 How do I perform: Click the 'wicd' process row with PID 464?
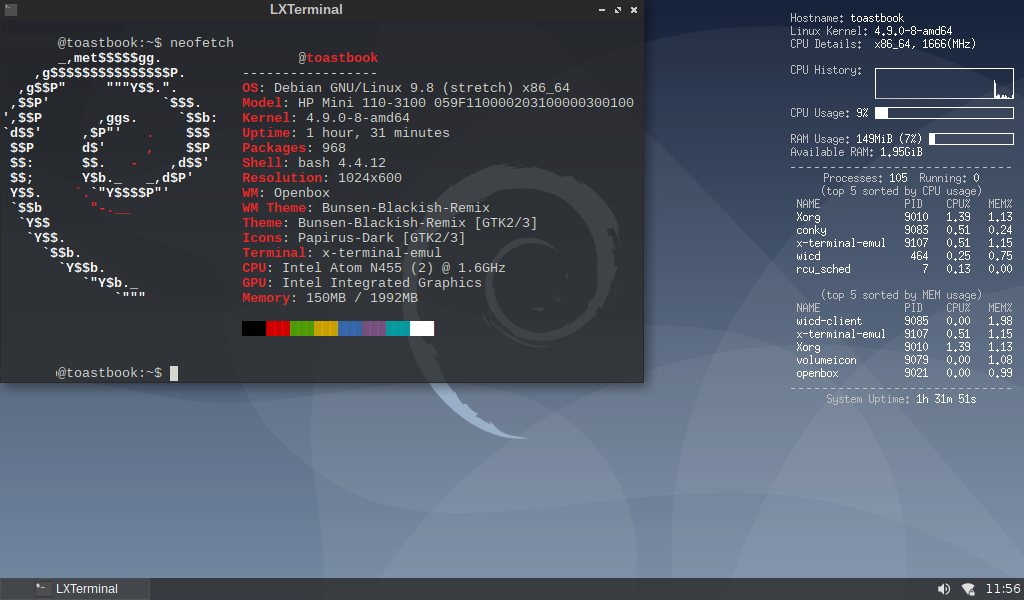[904, 257]
